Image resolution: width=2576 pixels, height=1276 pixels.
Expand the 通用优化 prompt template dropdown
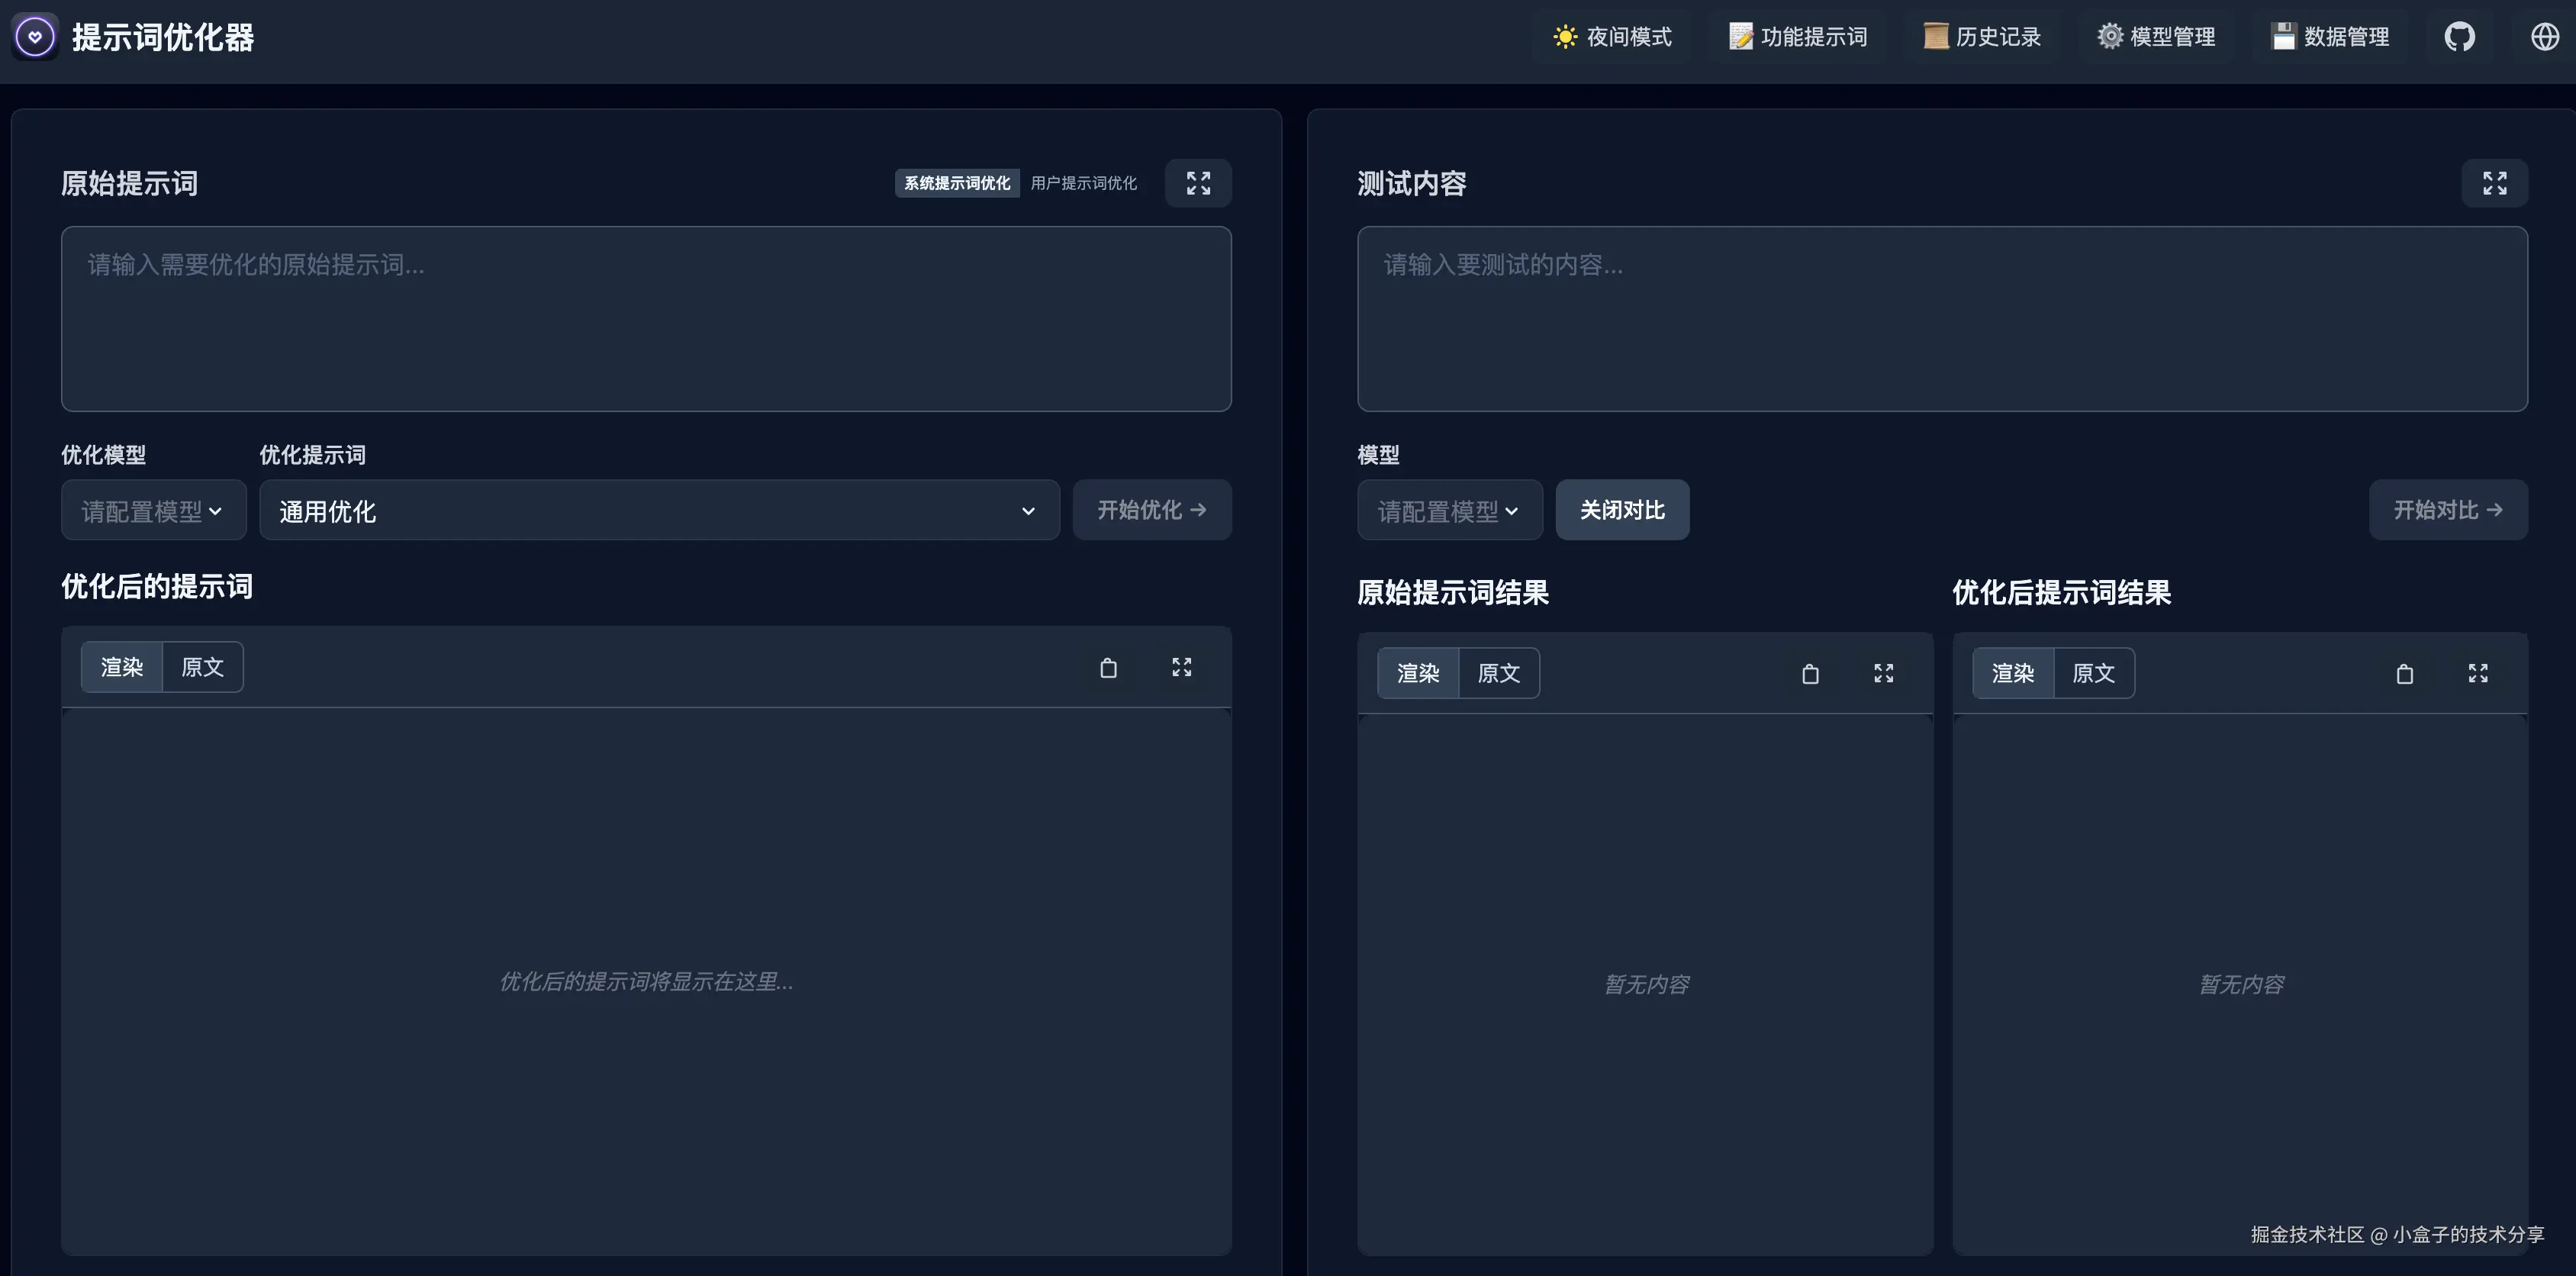[658, 511]
